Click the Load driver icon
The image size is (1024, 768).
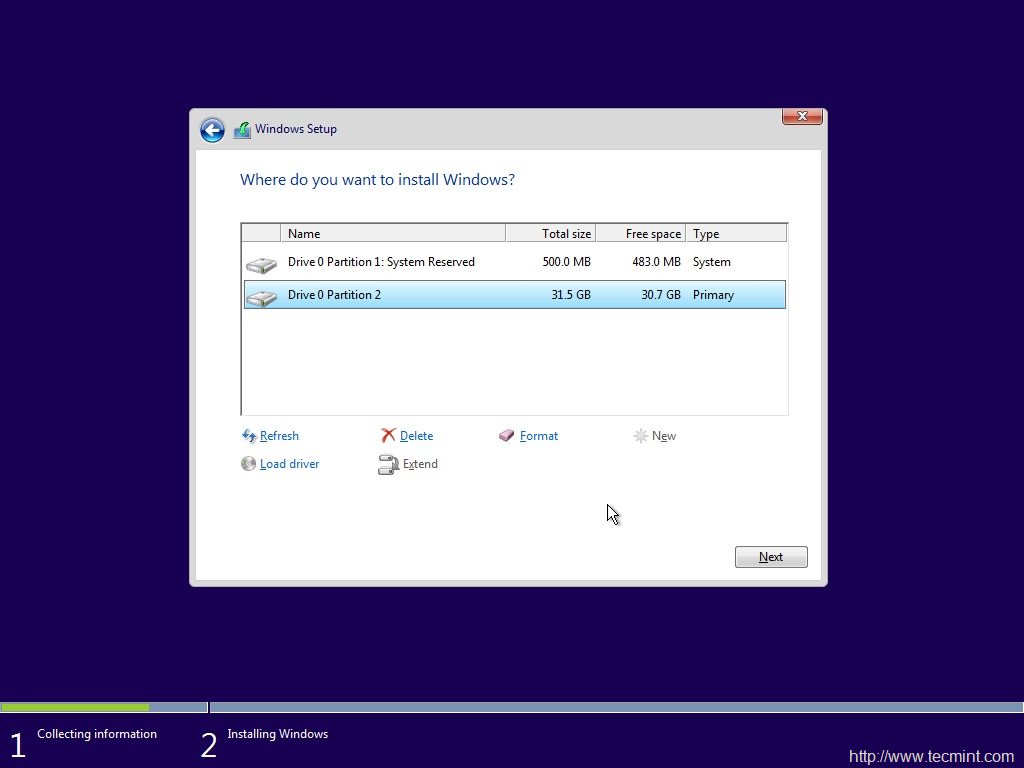pyautogui.click(x=248, y=464)
